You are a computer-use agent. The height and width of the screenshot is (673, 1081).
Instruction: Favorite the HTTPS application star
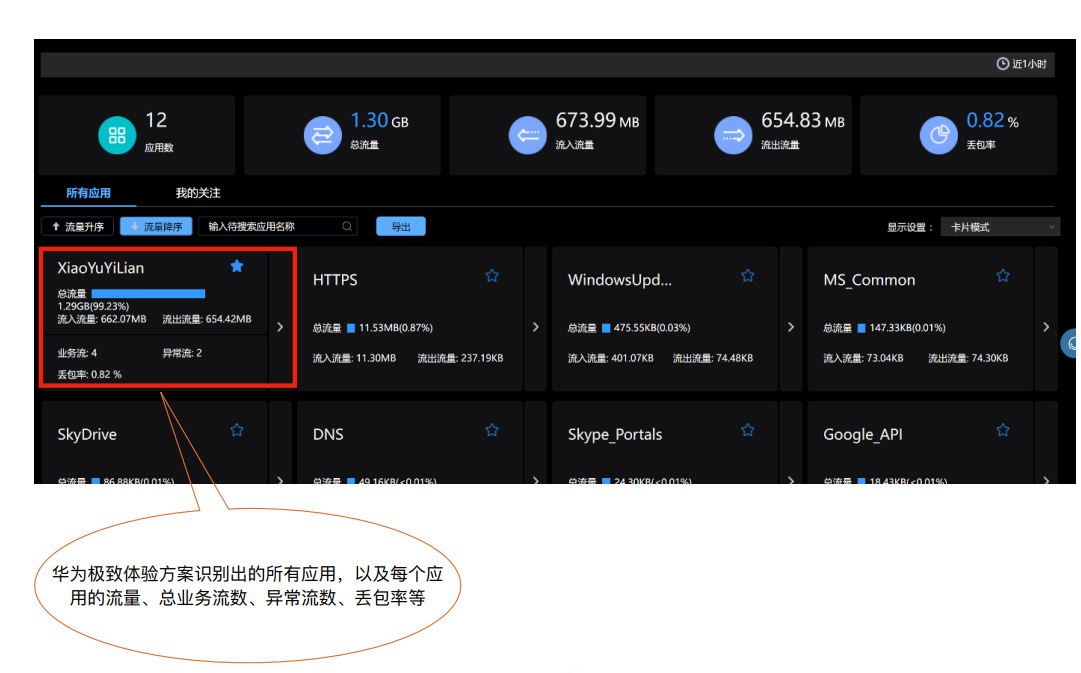(492, 276)
